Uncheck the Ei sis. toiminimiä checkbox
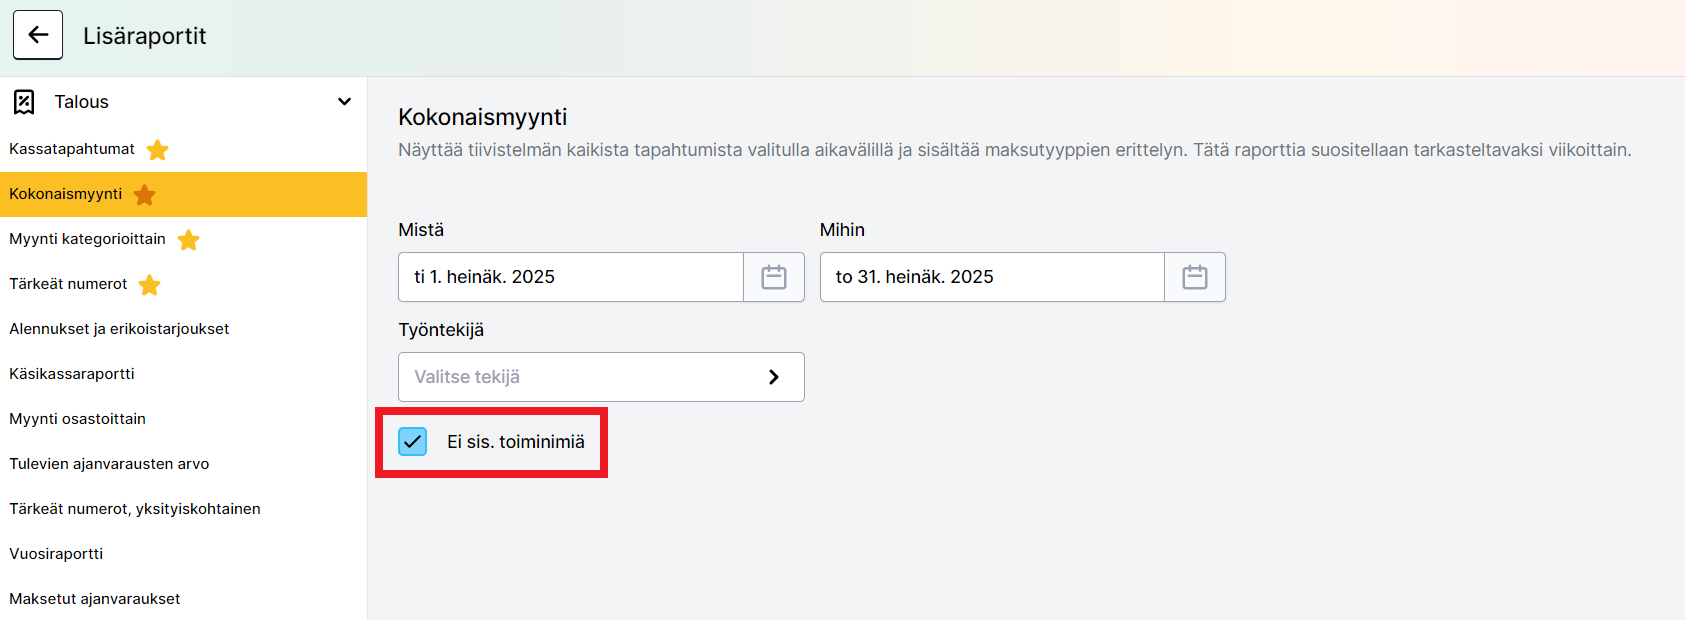This screenshot has width=1685, height=620. [x=413, y=442]
